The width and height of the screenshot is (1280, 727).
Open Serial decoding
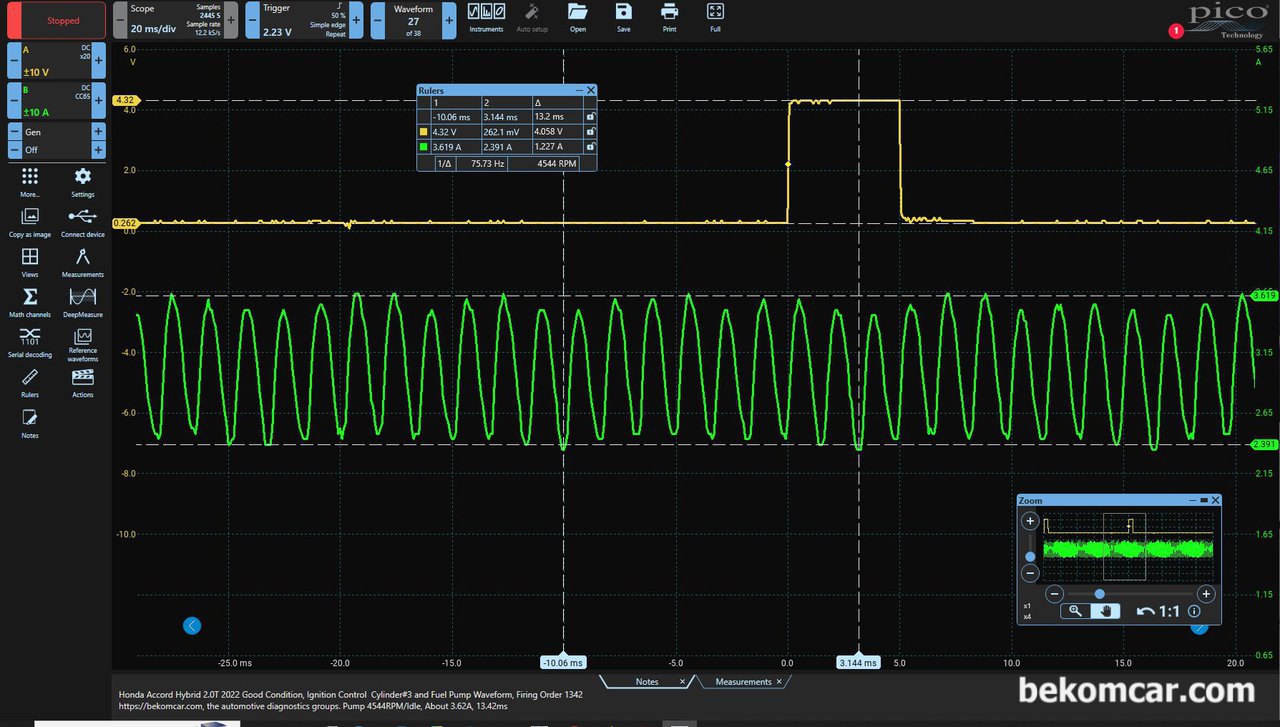(x=30, y=341)
